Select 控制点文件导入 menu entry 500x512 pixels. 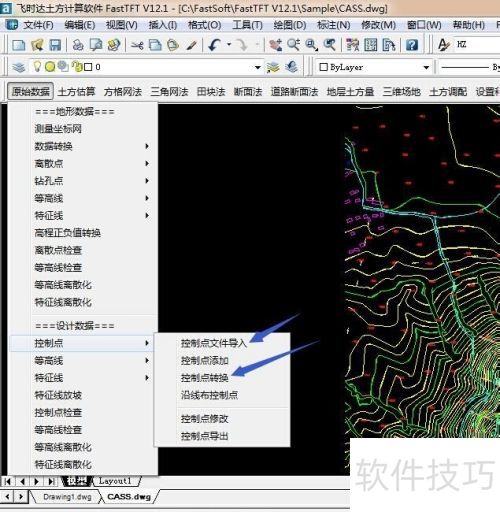pos(214,343)
